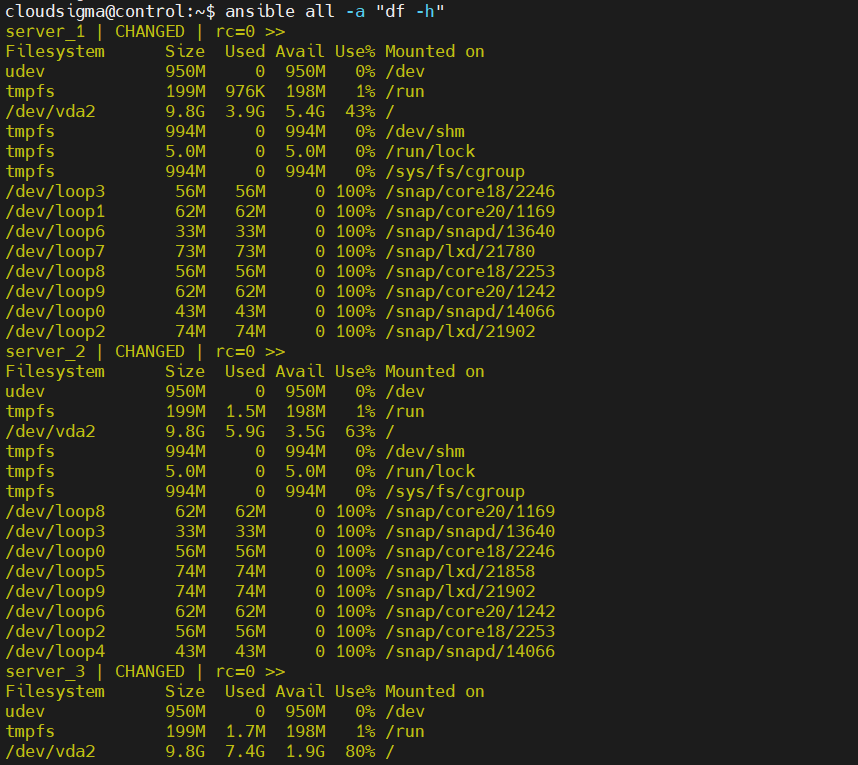
Task: Click '/dev/vda2' under server_1
Action: click(50, 112)
